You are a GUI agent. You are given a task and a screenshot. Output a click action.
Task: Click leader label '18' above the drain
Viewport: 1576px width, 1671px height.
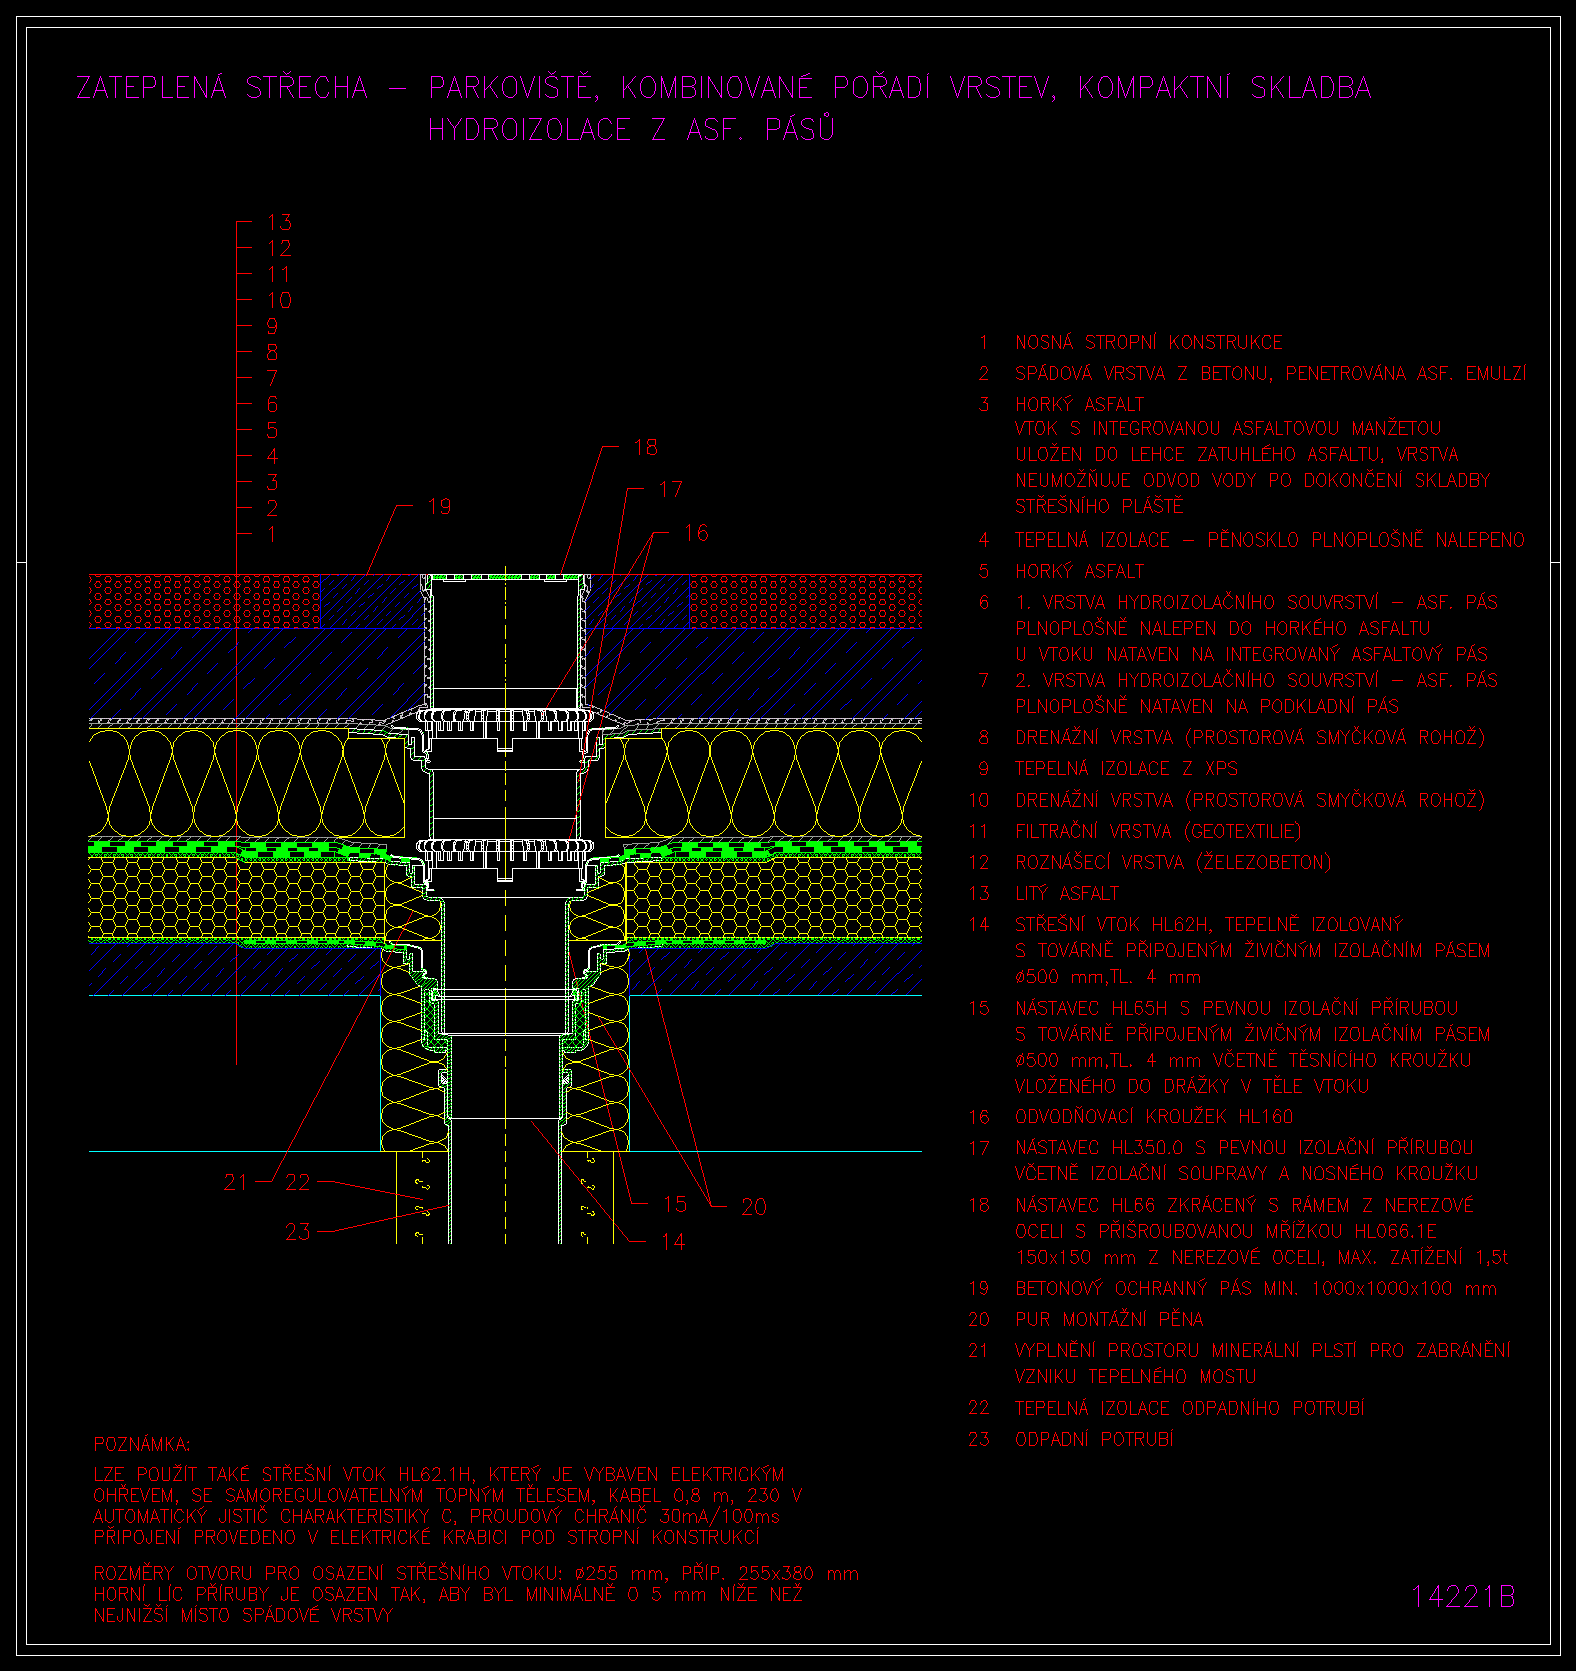point(646,448)
